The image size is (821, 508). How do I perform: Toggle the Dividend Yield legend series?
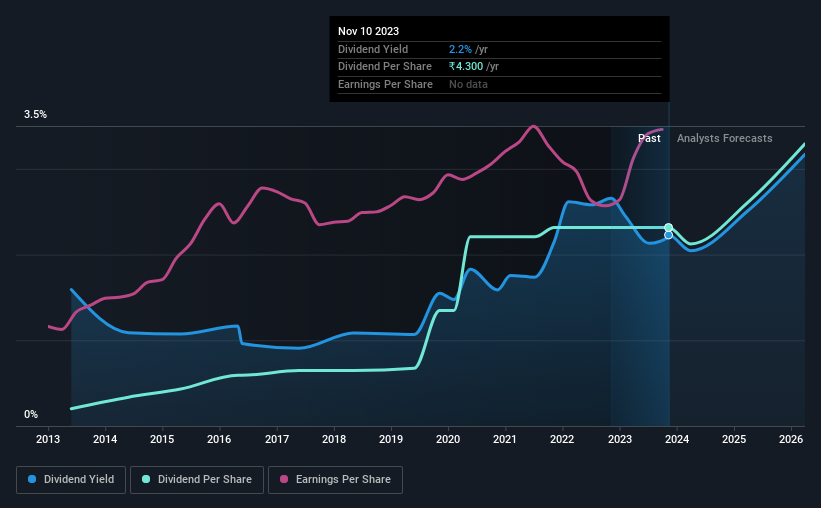71,480
